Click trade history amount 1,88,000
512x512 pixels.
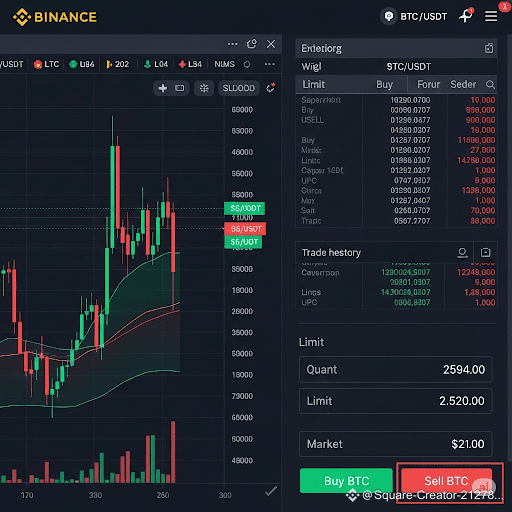click(480, 292)
